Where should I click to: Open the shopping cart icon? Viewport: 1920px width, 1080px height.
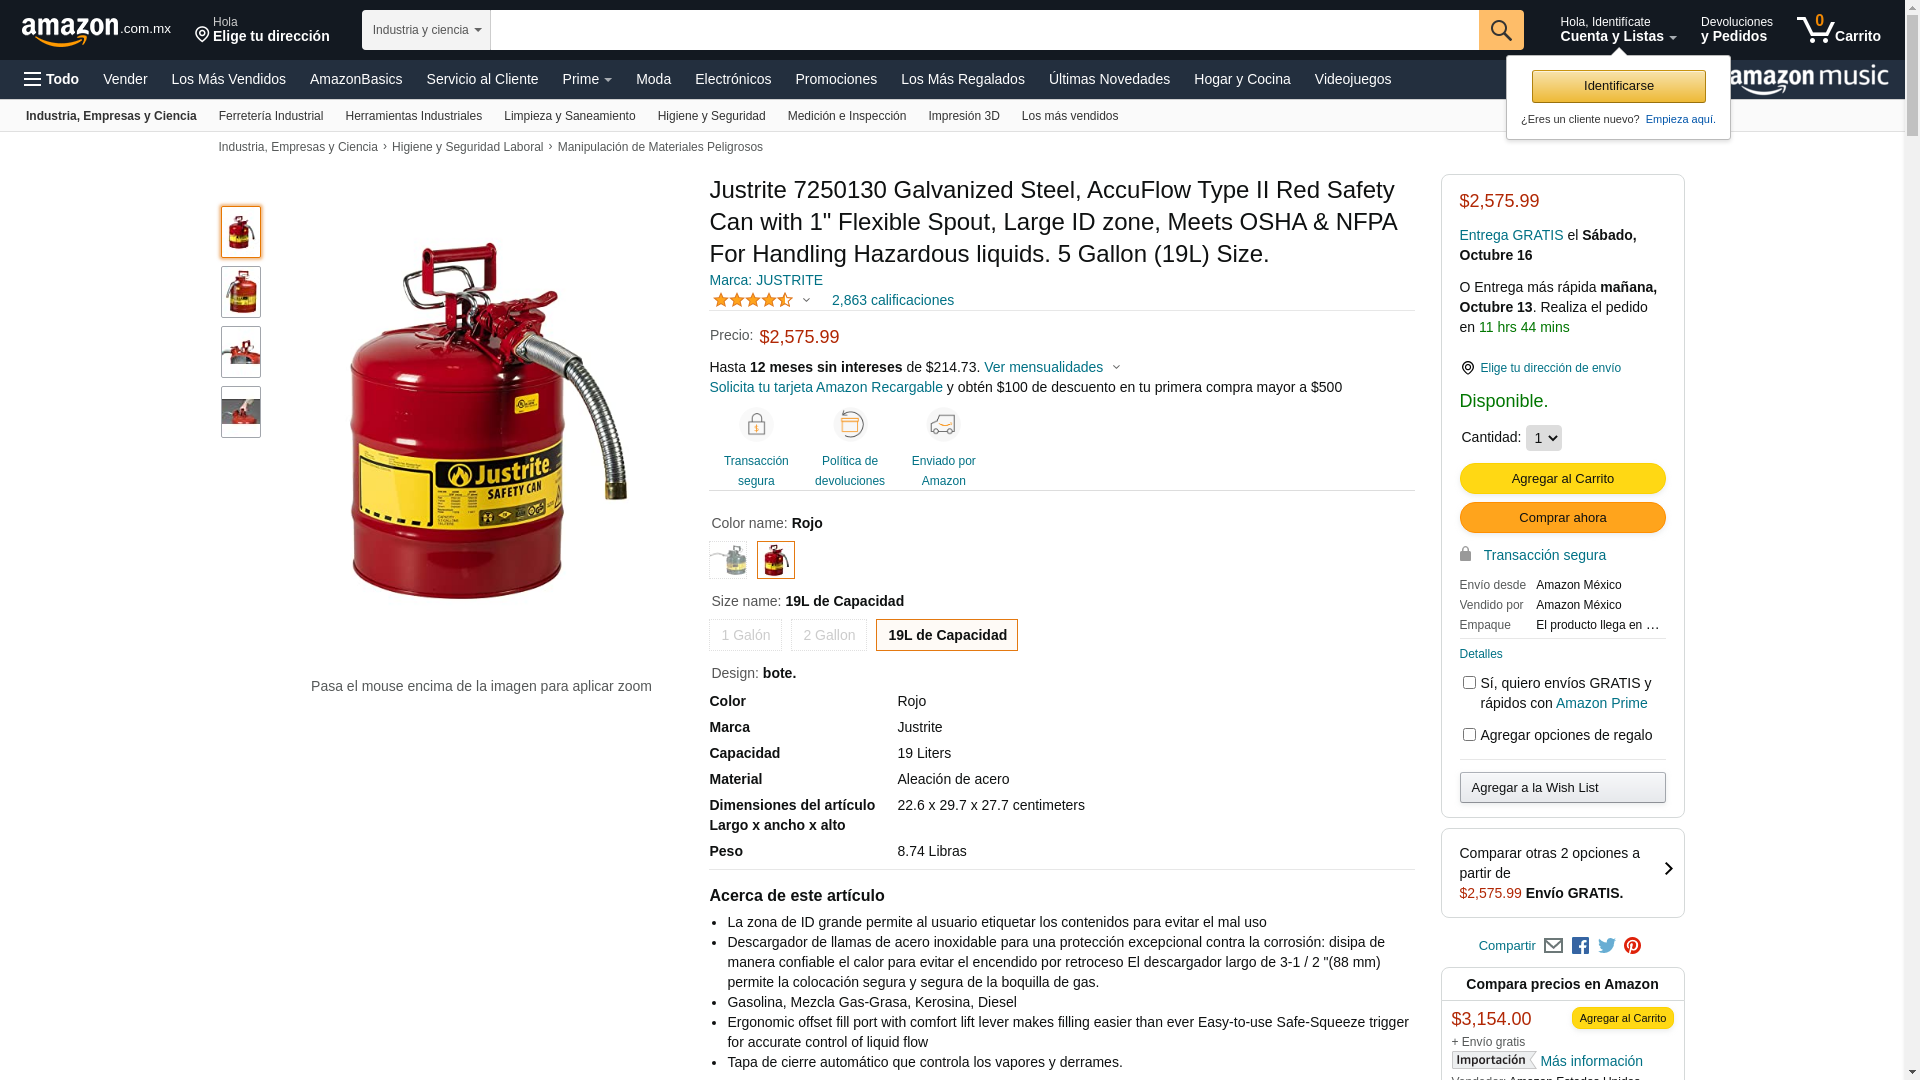tap(1838, 29)
